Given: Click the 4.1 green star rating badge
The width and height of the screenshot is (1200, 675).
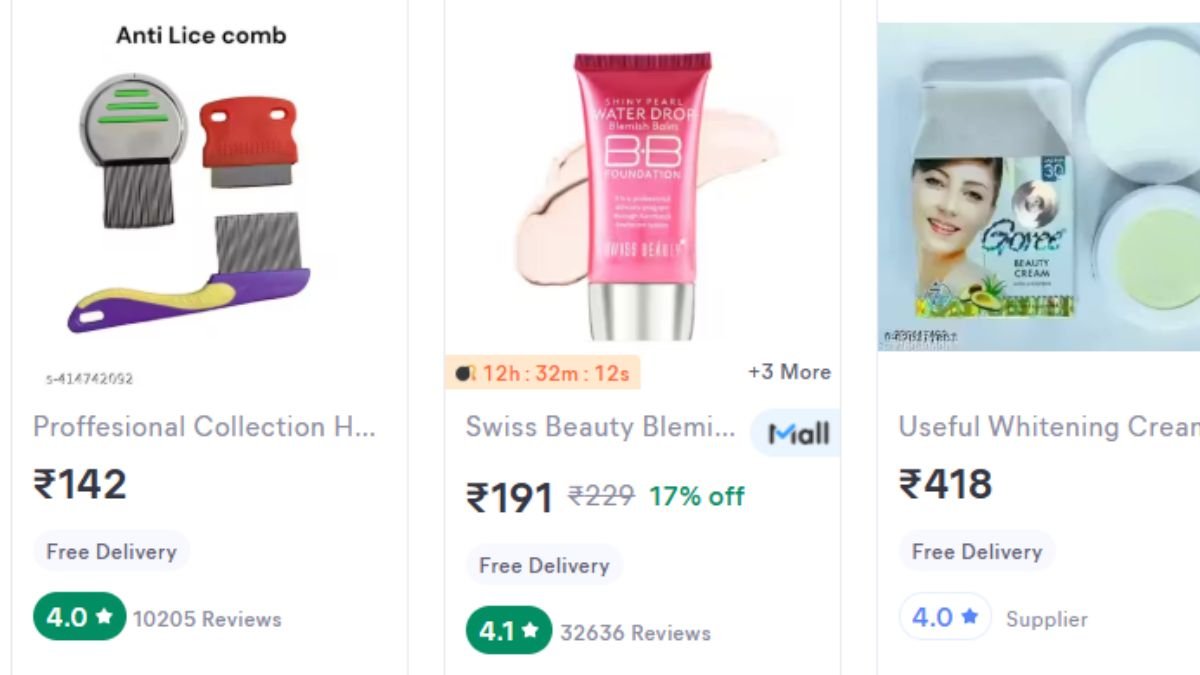Looking at the screenshot, I should point(508,631).
